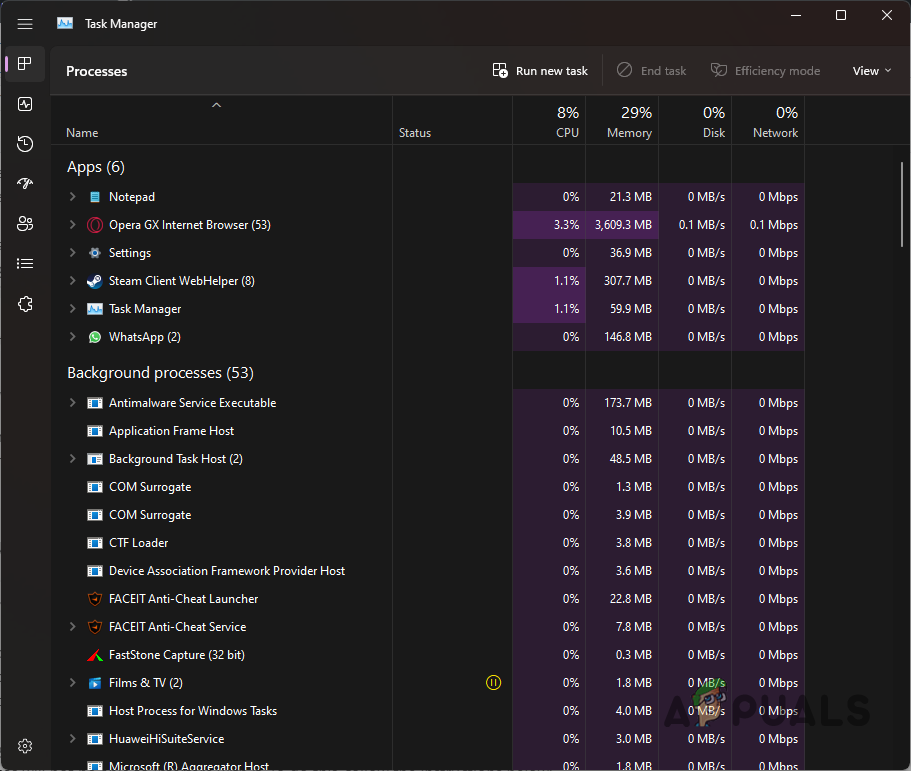Click the Name column sort arrow

pos(216,104)
